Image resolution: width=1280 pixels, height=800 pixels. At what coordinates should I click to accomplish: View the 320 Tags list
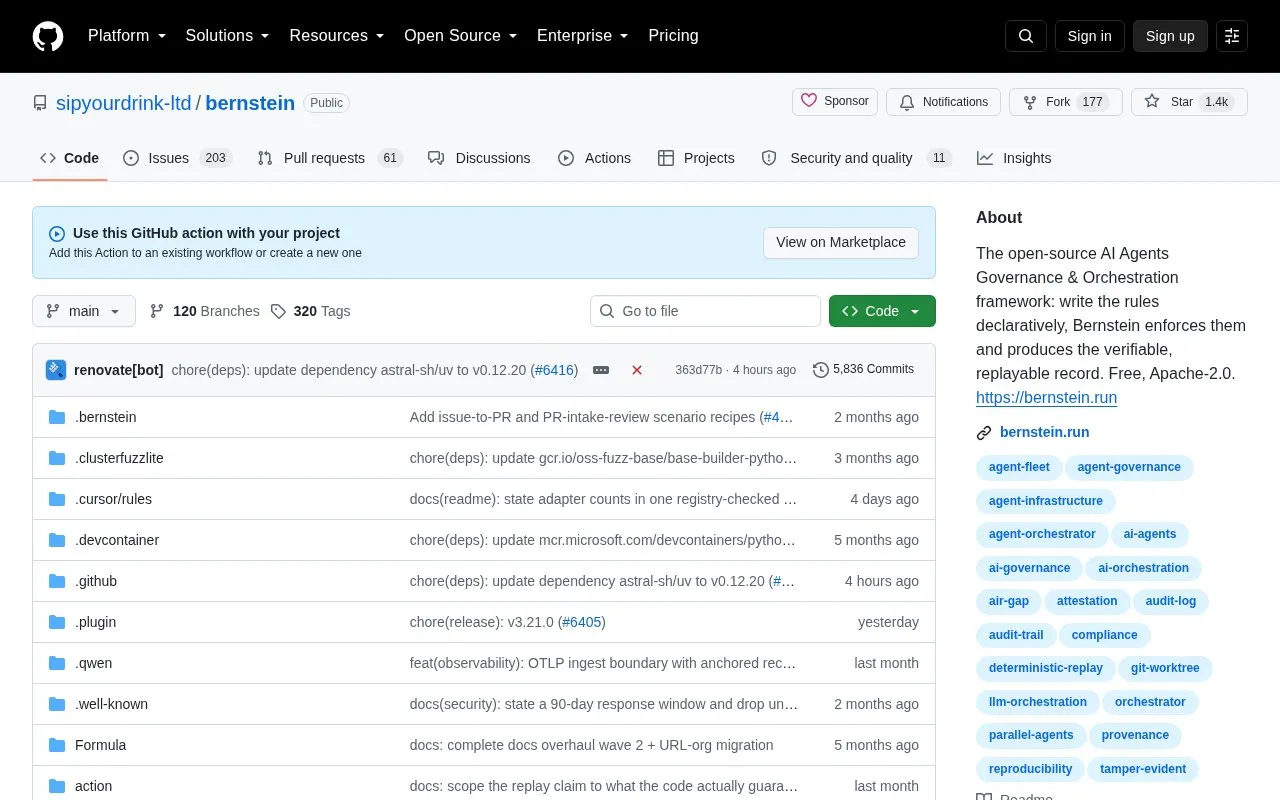pyautogui.click(x=310, y=311)
